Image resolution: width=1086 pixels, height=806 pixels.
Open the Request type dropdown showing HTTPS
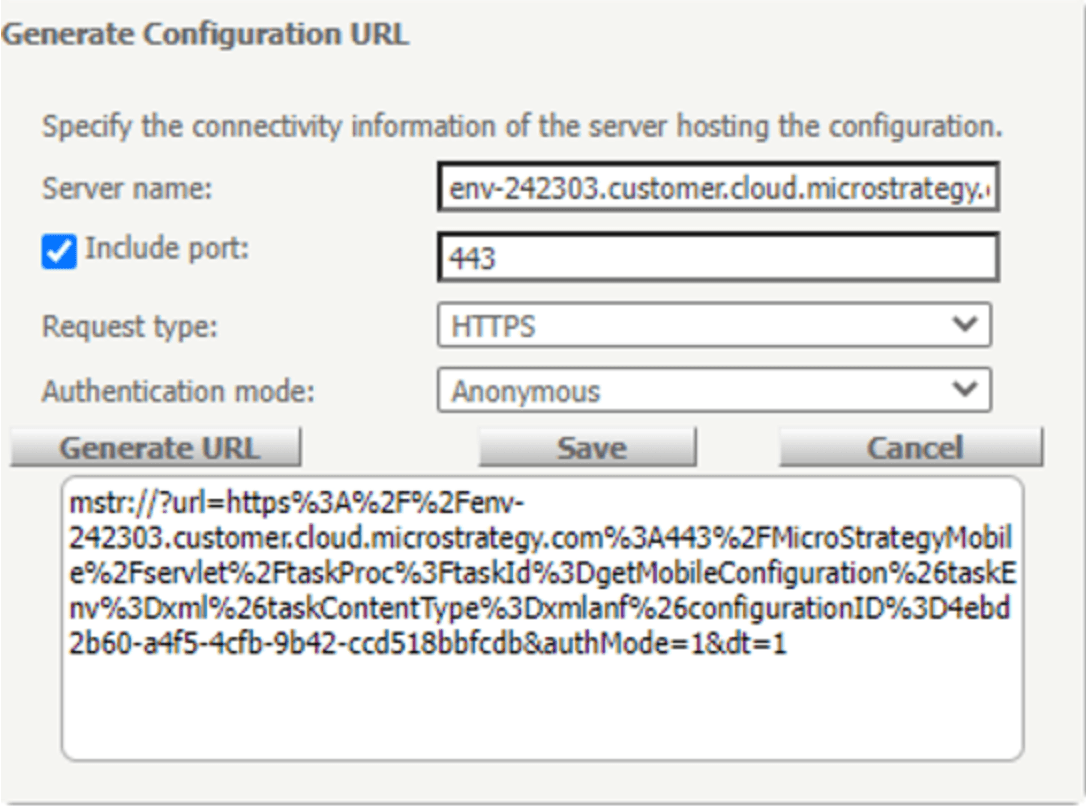(x=700, y=326)
